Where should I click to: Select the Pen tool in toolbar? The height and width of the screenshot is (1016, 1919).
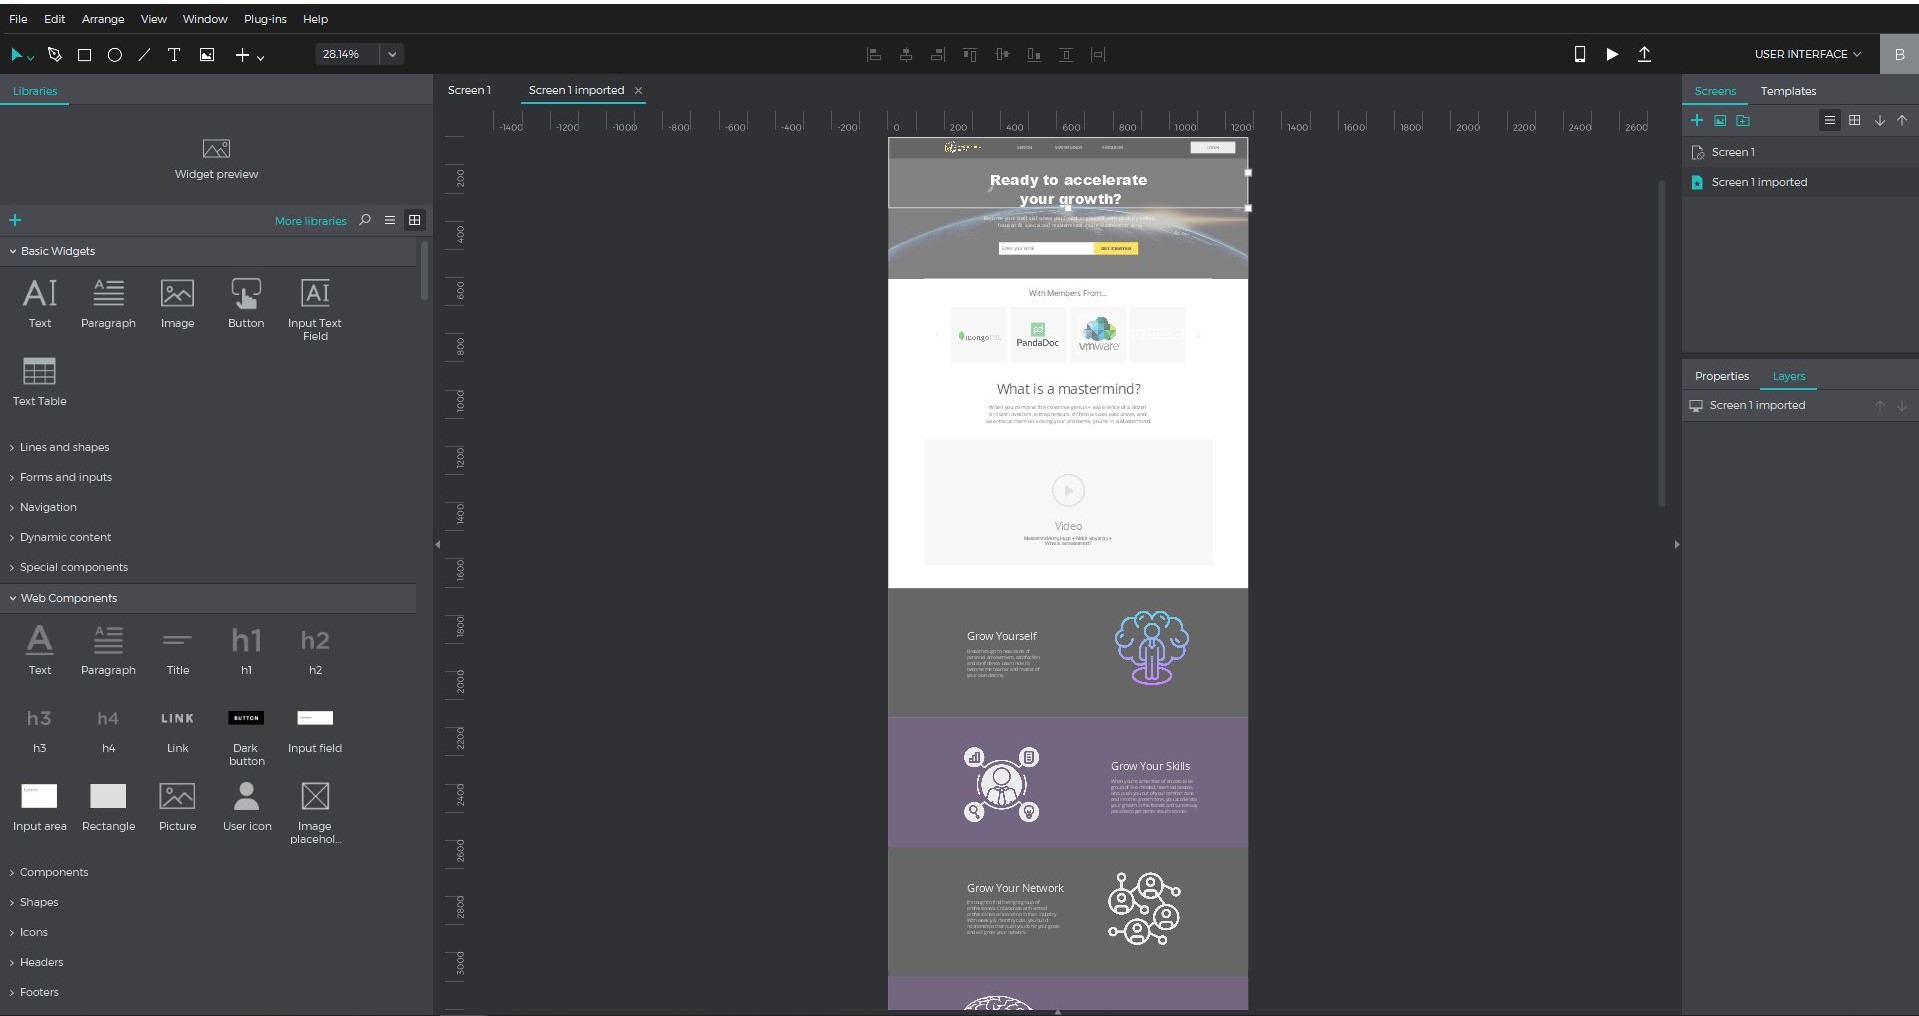pos(55,55)
